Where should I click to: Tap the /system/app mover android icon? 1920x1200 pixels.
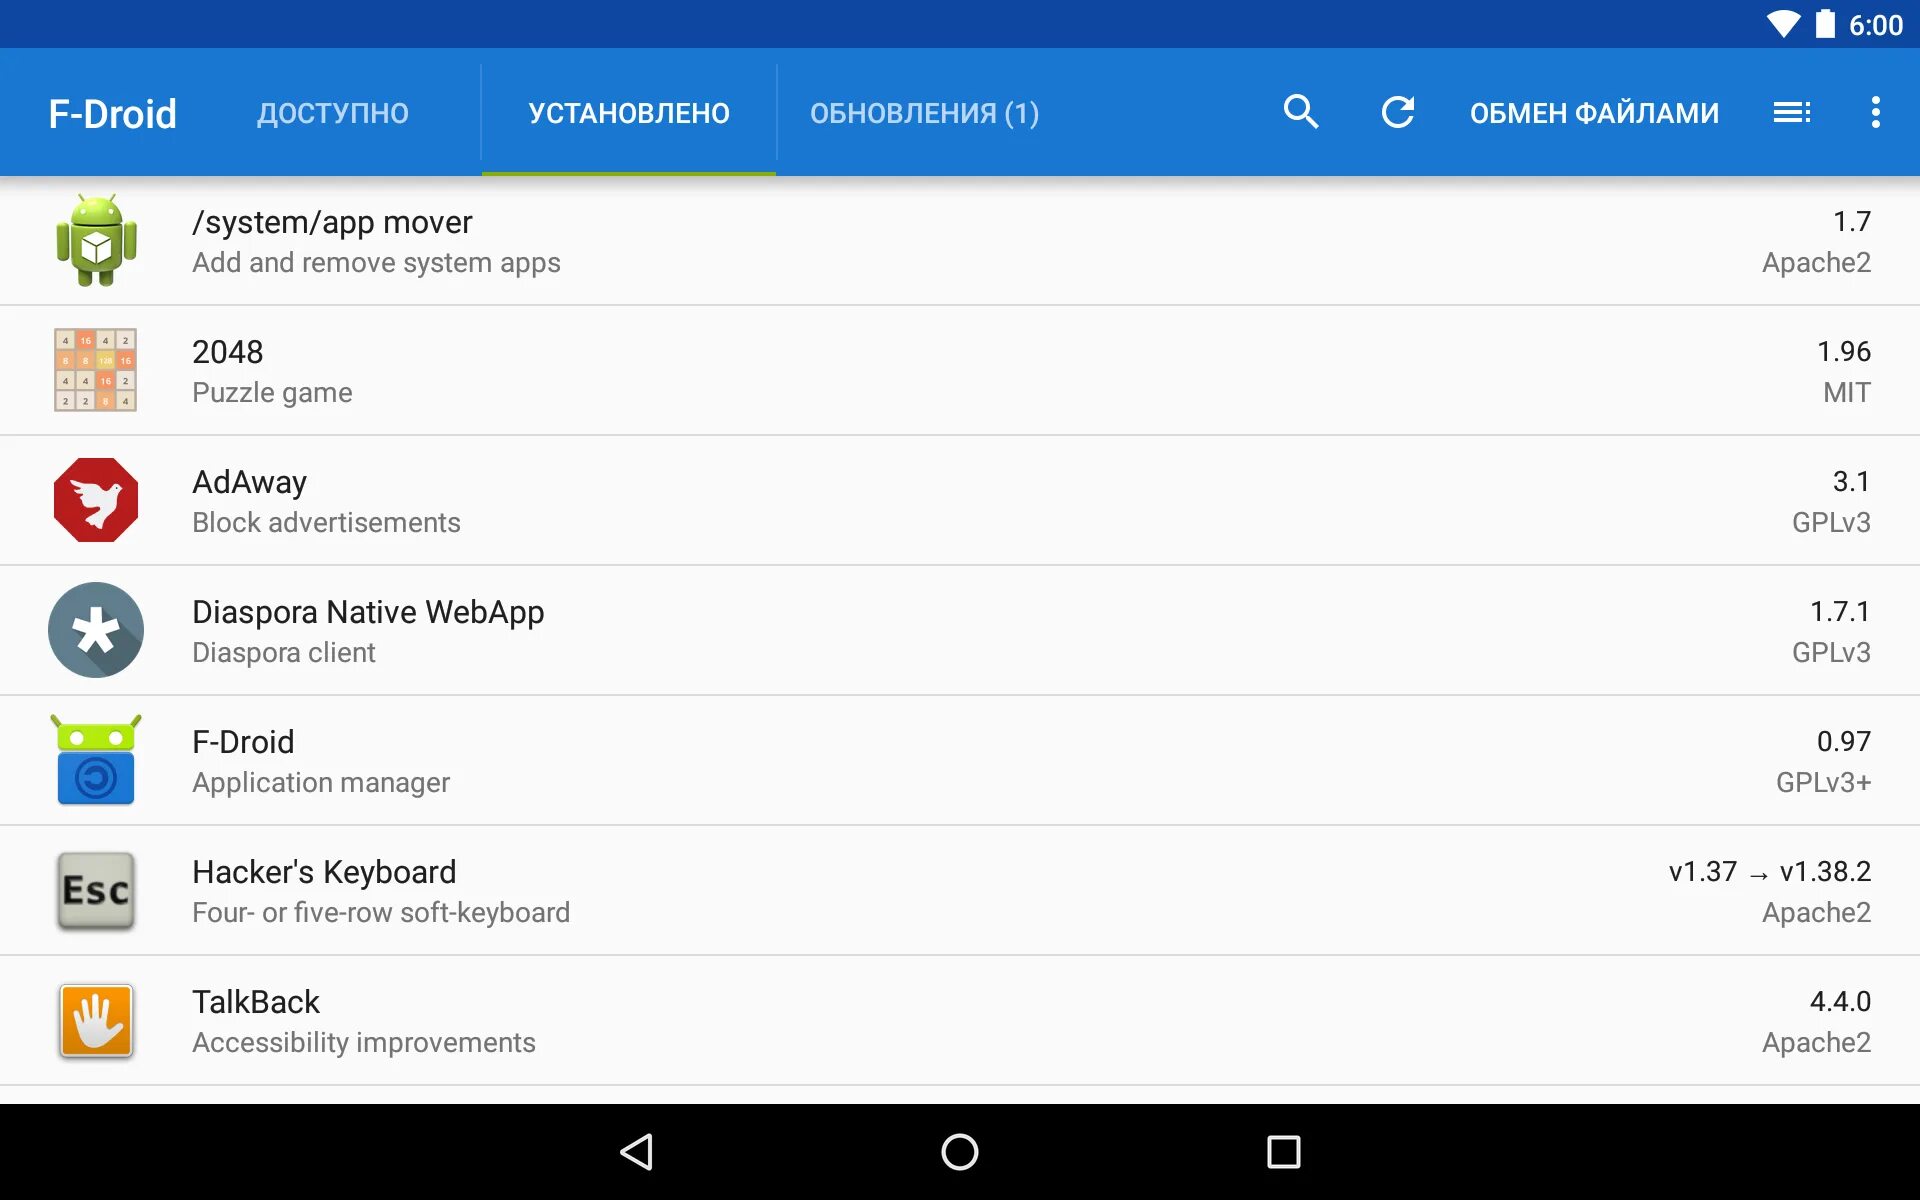click(96, 241)
